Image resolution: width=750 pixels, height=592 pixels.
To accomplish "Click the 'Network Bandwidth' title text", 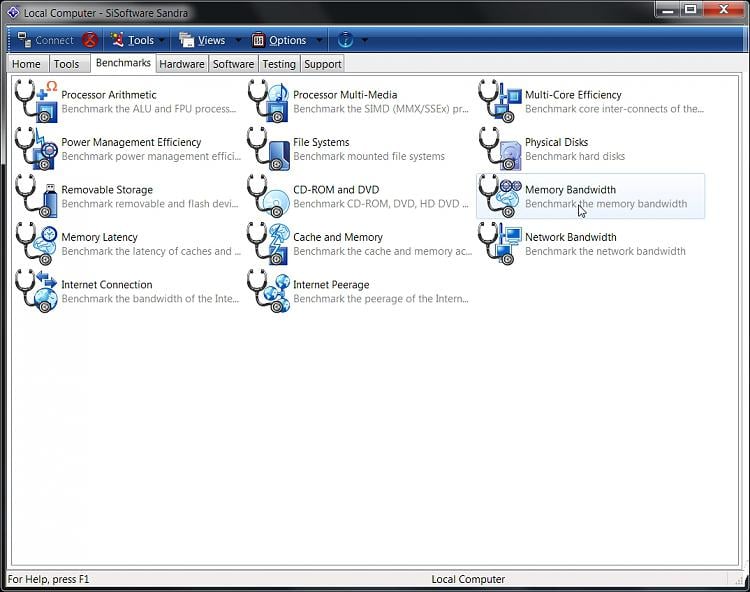I will click(571, 237).
